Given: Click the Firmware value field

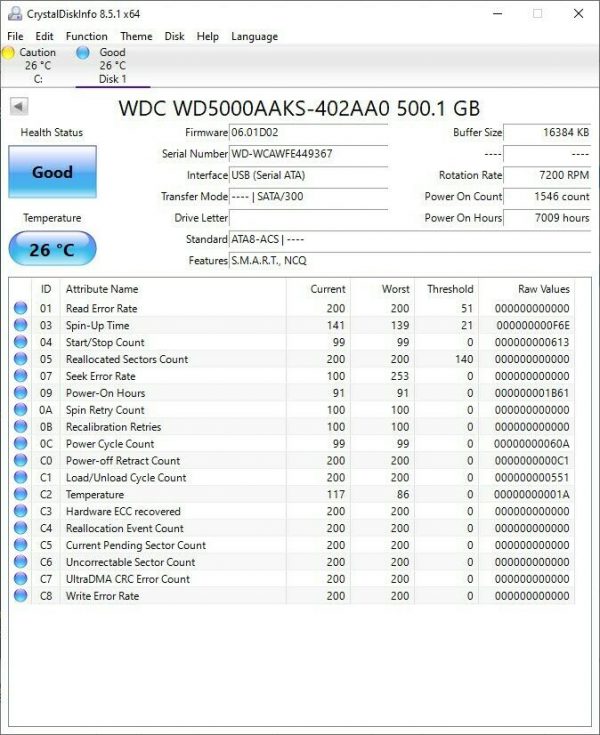Looking at the screenshot, I should [308, 133].
